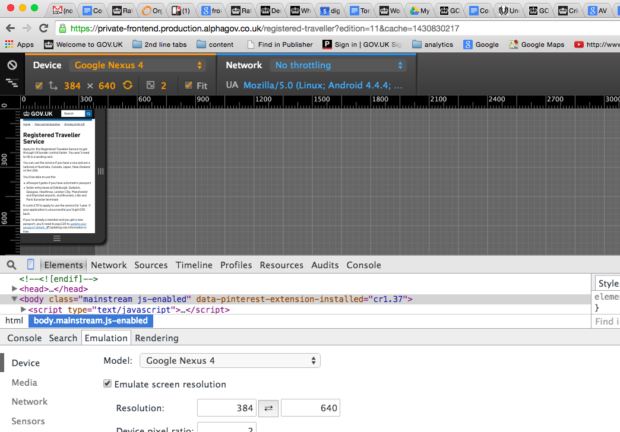Open the content bookmarks folder

[x=215, y=45]
